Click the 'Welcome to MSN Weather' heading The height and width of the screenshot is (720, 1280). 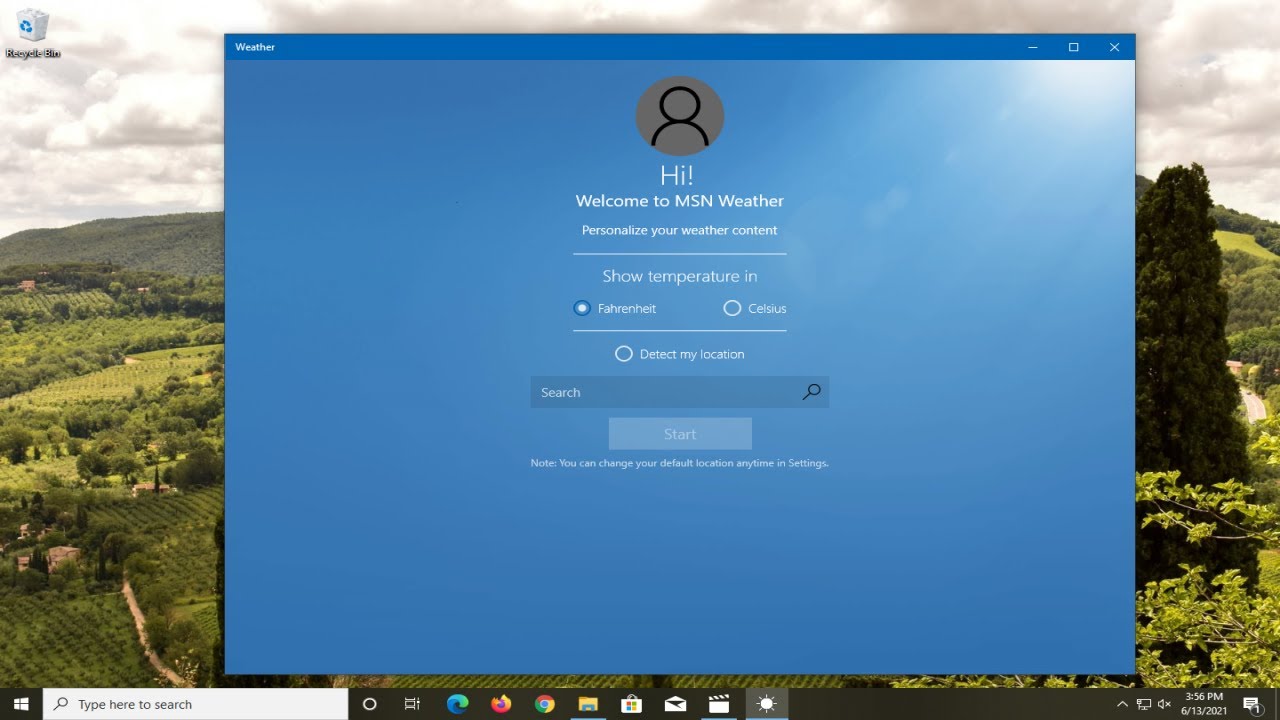680,201
